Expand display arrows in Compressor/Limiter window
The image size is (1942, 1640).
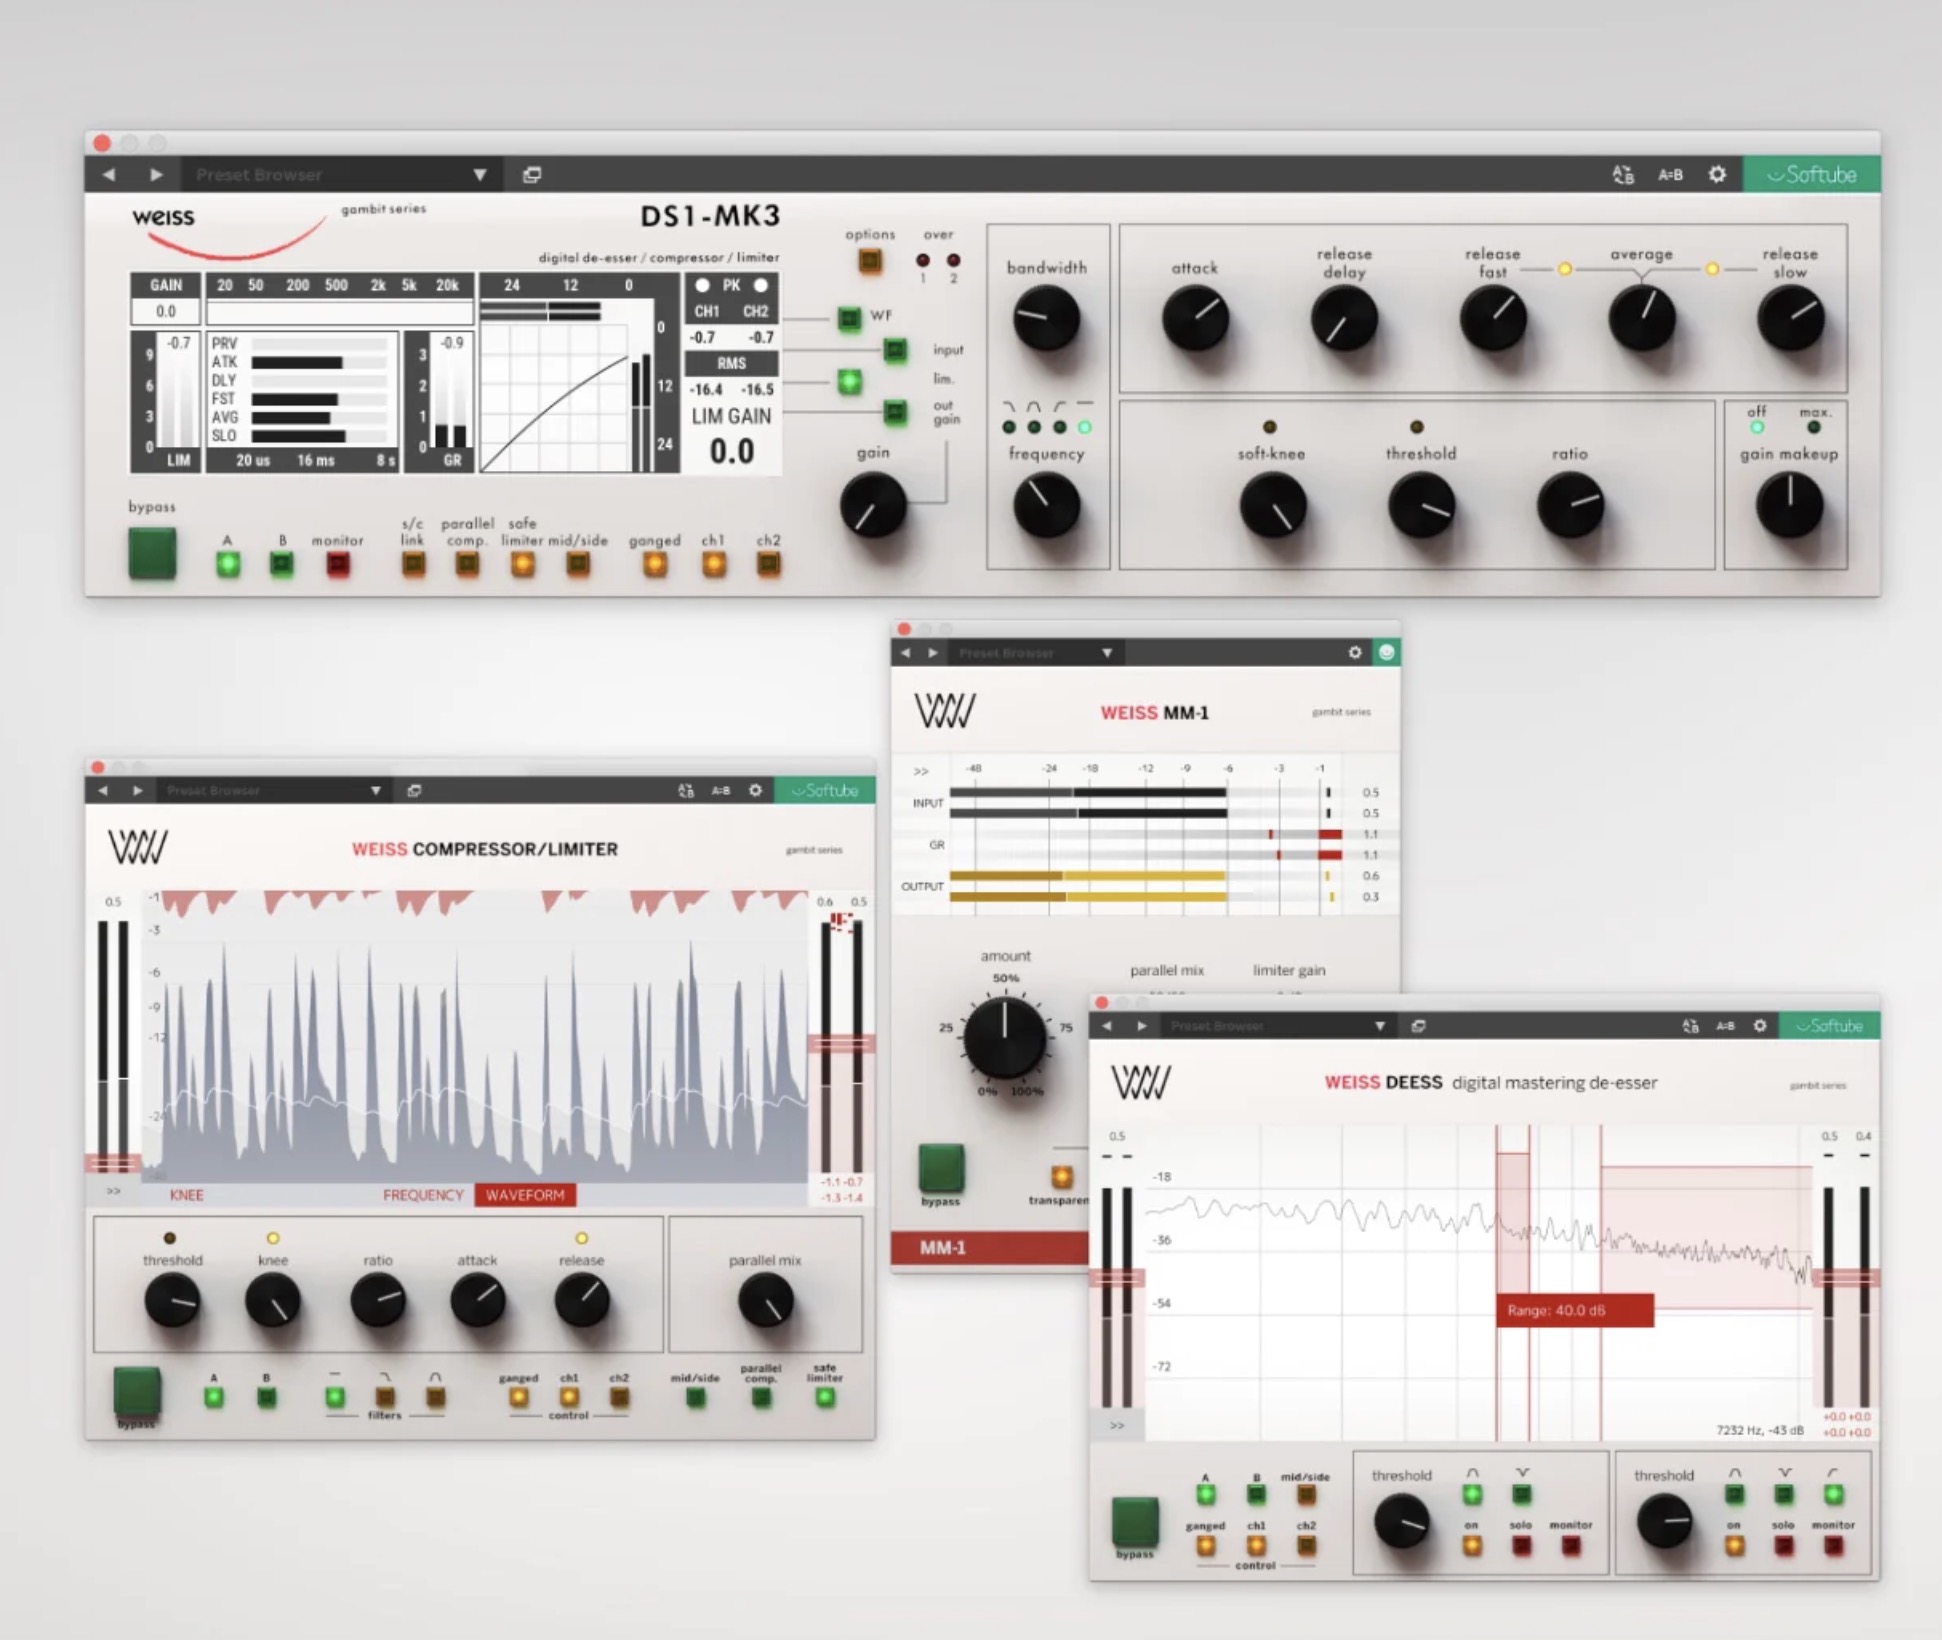pos(113,1192)
